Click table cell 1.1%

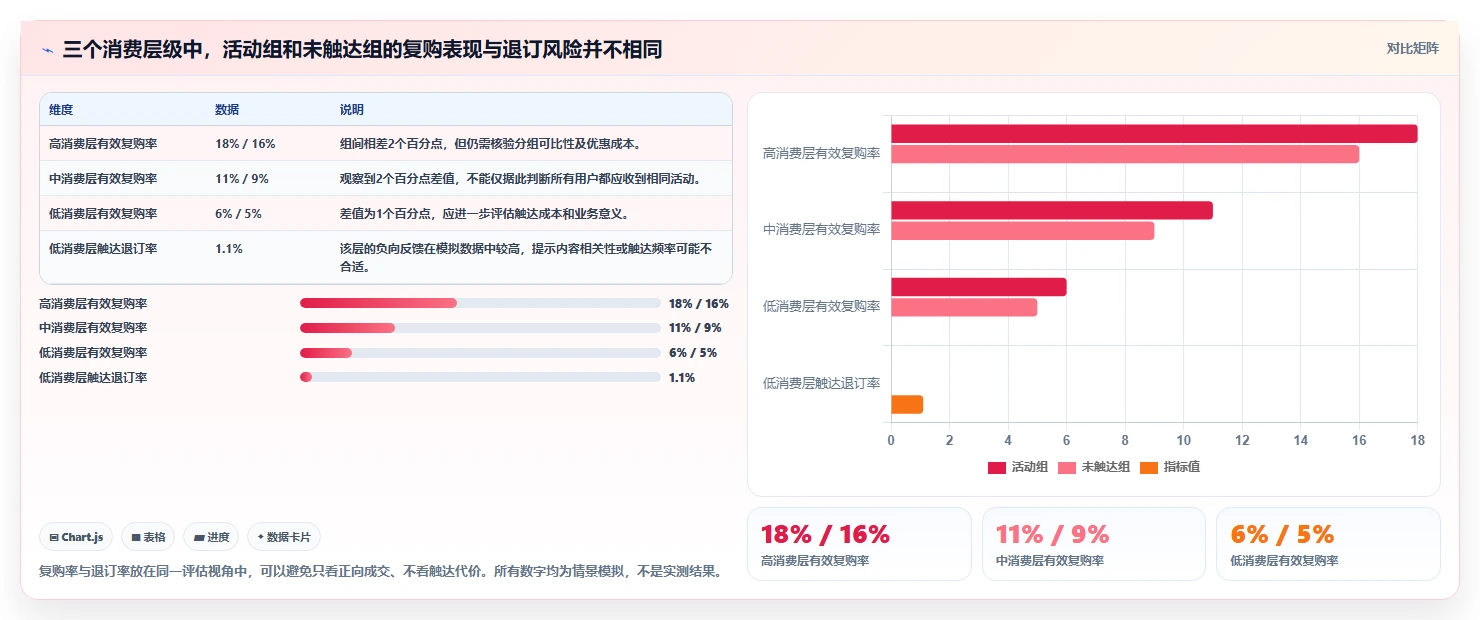click(x=228, y=248)
